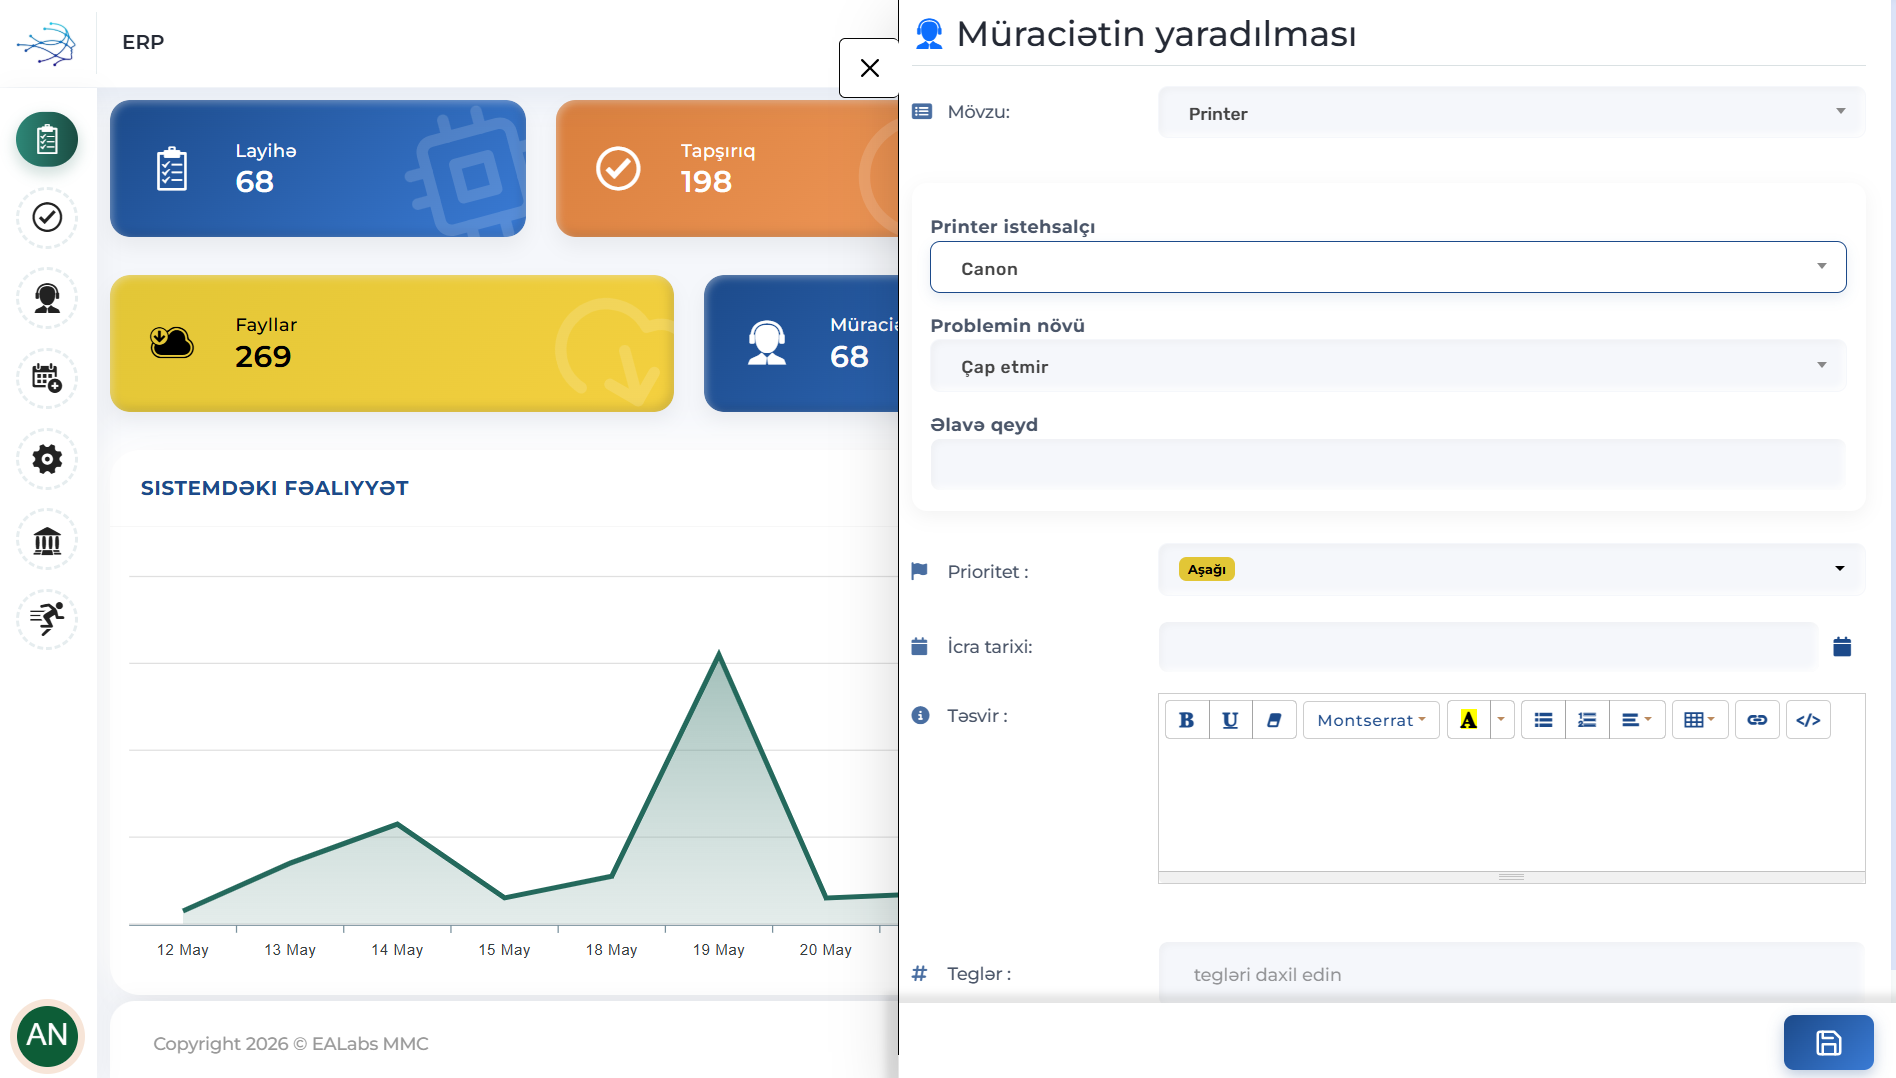Image resolution: width=1896 pixels, height=1078 pixels.
Task: Open the running person sidebar icon
Action: 47,619
